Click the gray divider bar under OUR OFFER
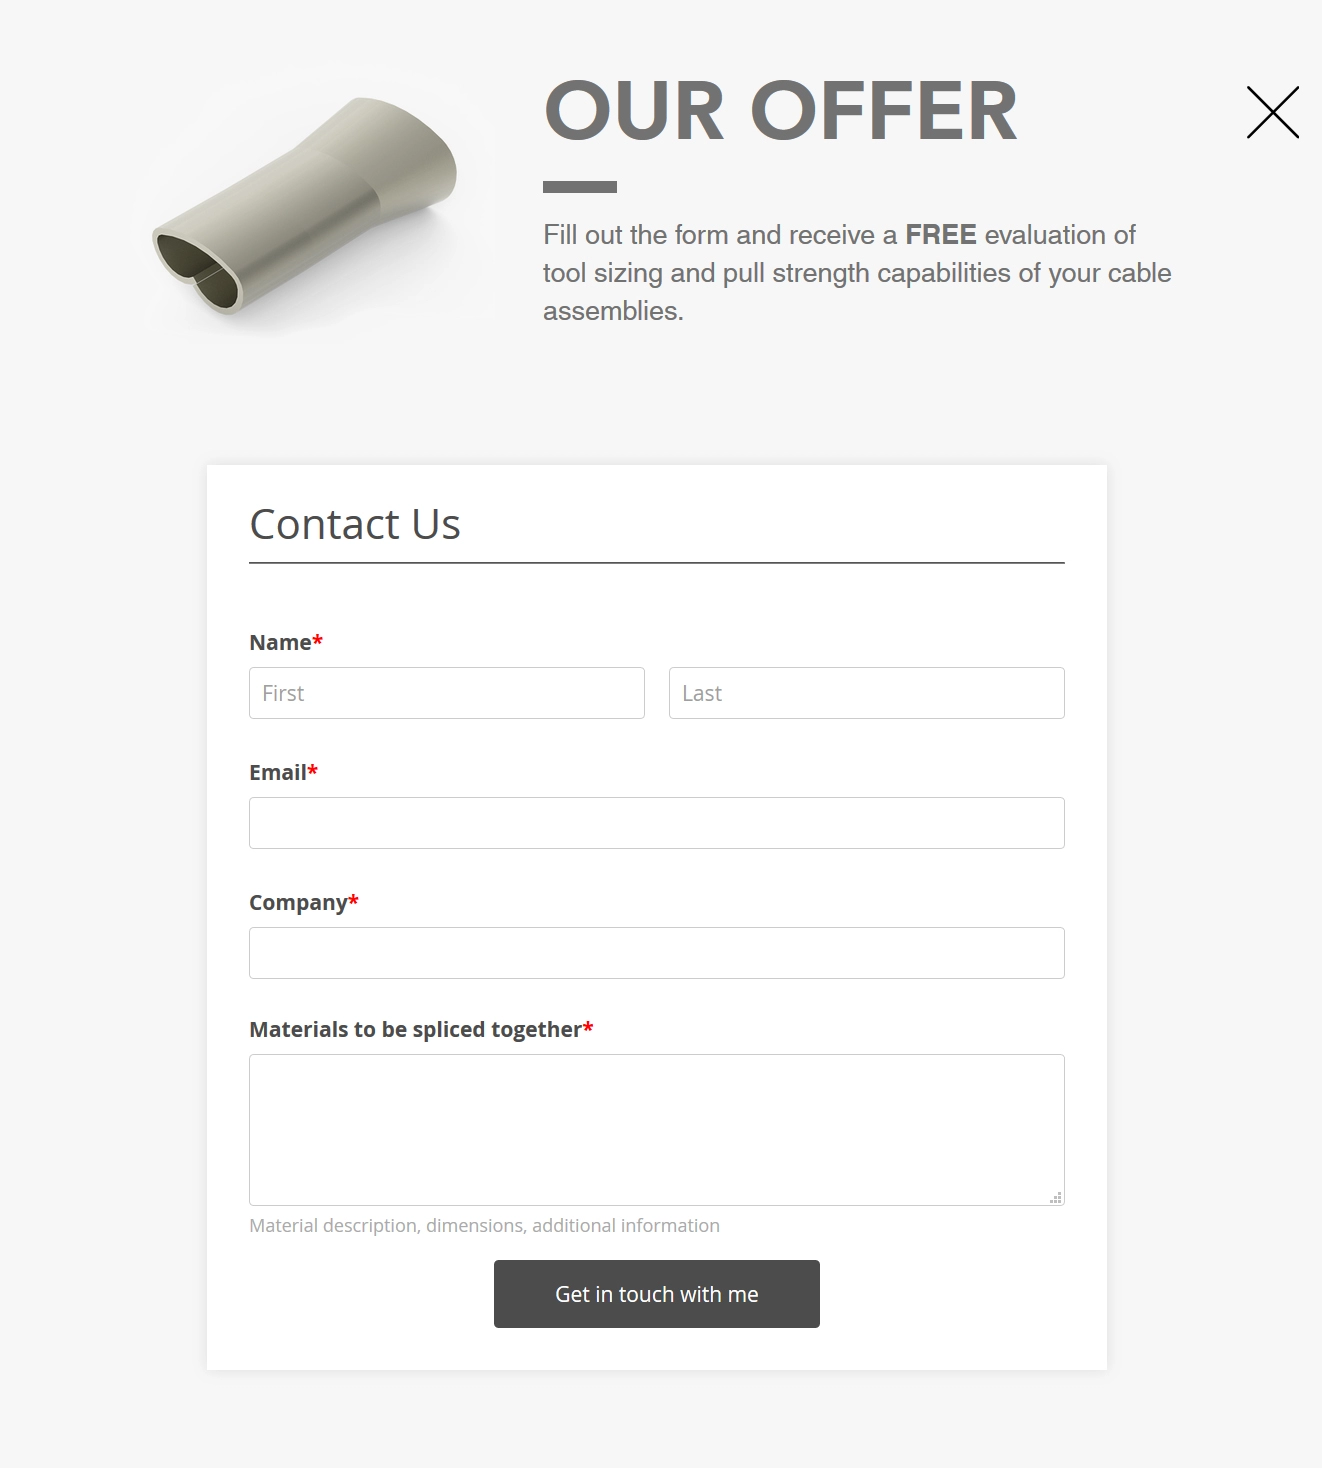The height and width of the screenshot is (1468, 1322). (579, 186)
